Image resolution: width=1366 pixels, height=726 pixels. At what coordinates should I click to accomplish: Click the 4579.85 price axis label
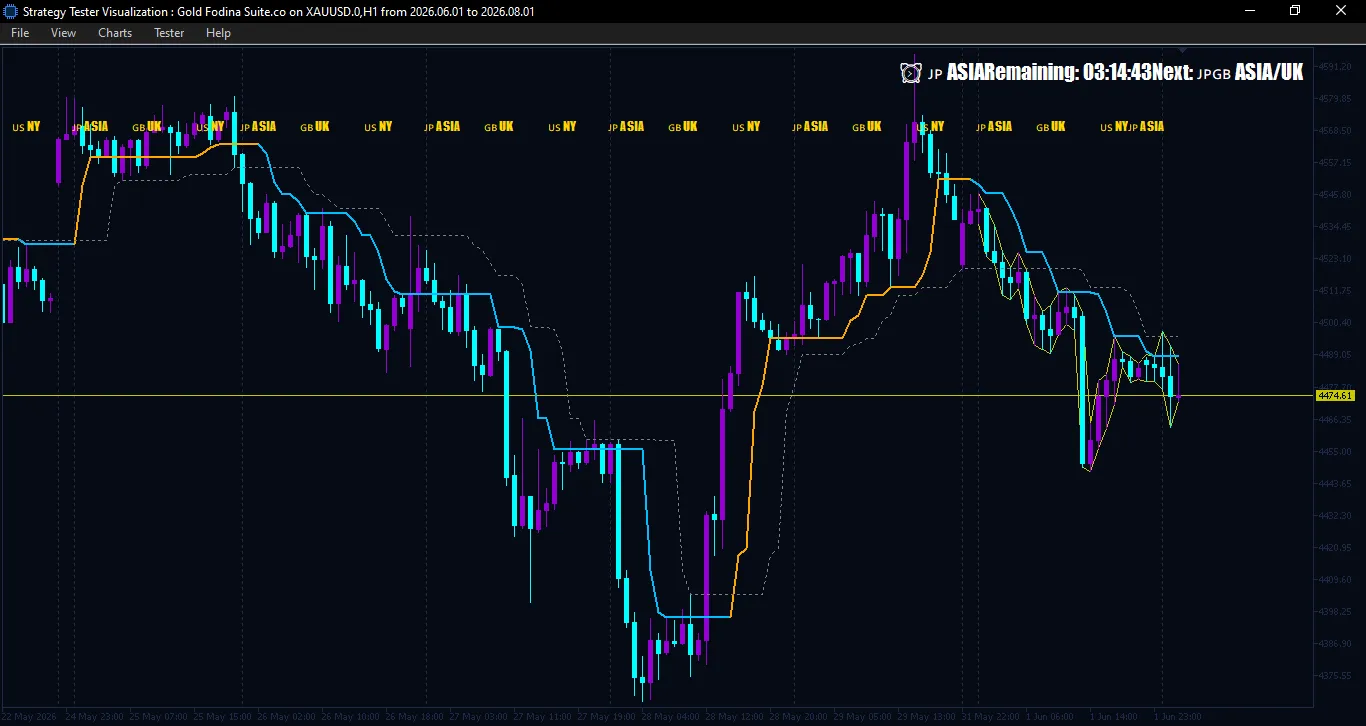tap(1335, 98)
